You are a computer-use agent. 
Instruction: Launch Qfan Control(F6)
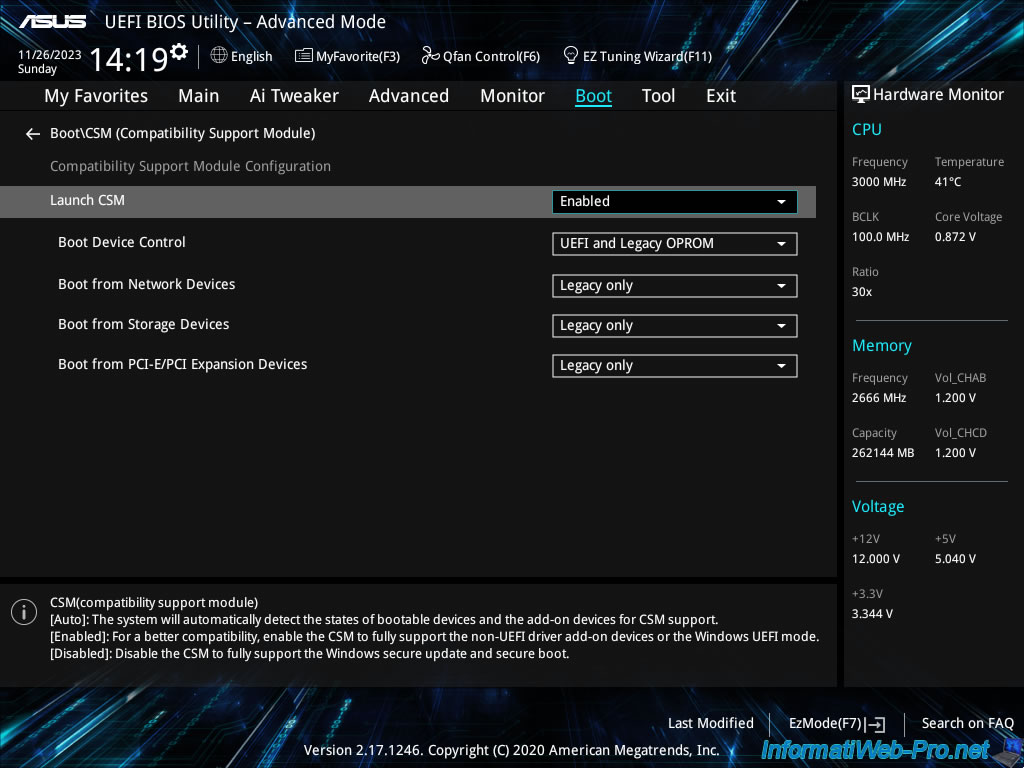491,56
